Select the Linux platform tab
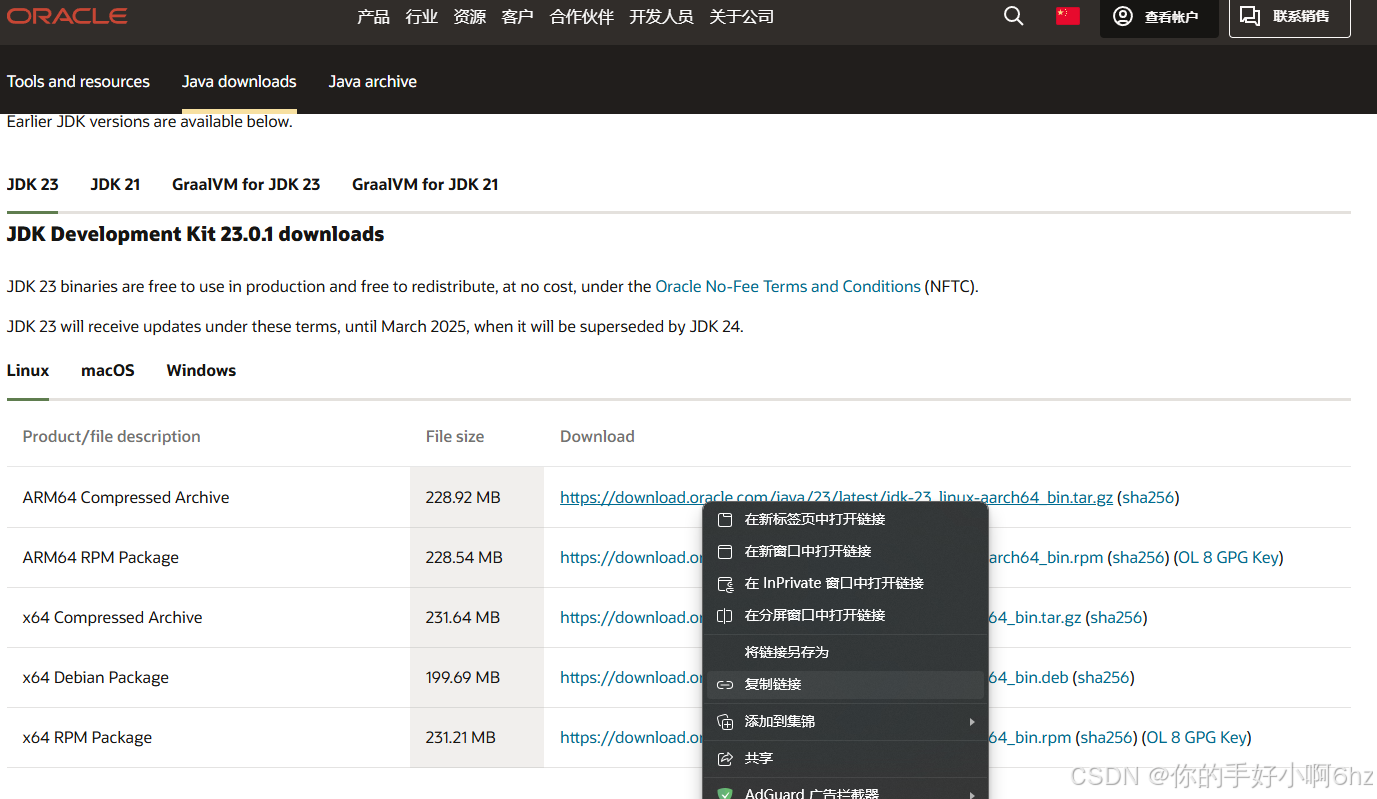Screen dimensions: 1377x799 pos(28,370)
